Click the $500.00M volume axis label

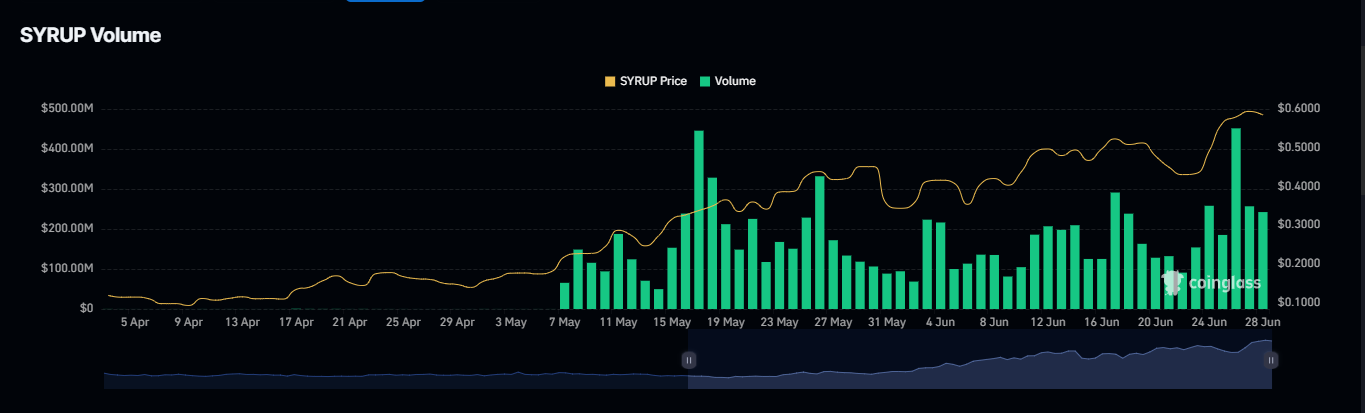(x=67, y=108)
